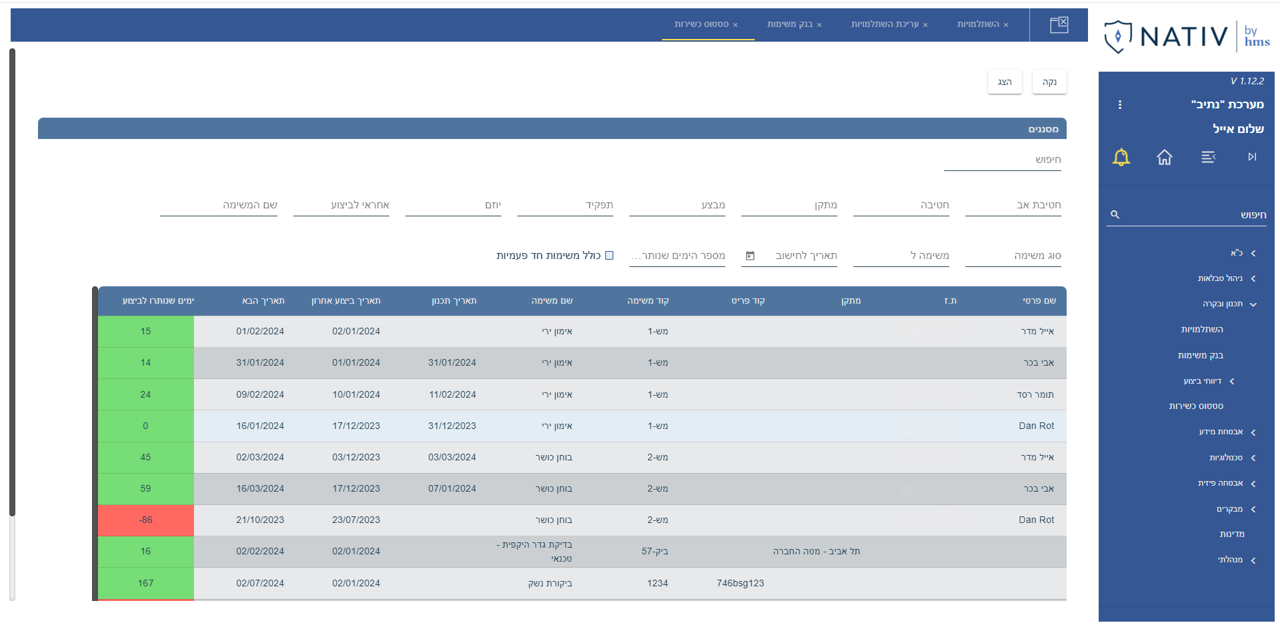This screenshot has height=635, width=1280.
Task: Click the close-all-tabs window icon
Action: [x=1059, y=25]
